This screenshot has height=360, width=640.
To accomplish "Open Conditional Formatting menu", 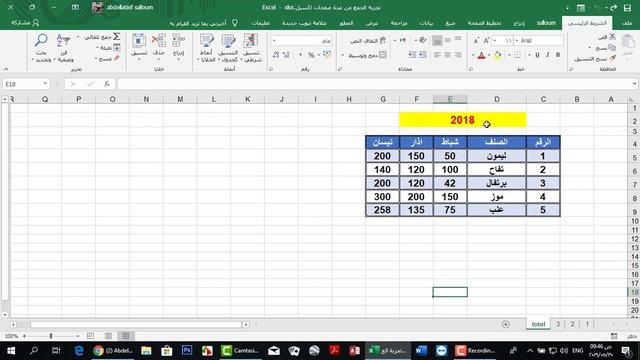I will [x=251, y=48].
